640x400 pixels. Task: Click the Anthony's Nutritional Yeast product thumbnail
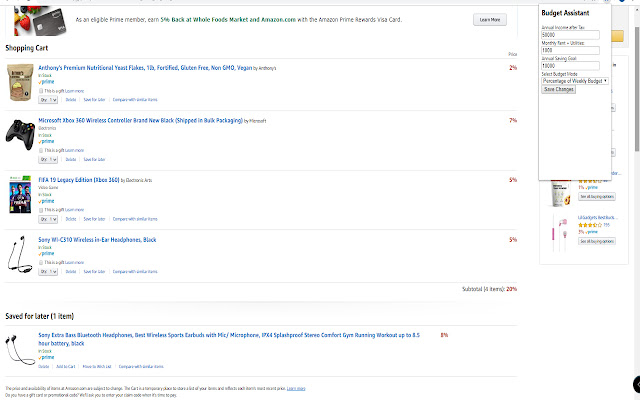20,82
